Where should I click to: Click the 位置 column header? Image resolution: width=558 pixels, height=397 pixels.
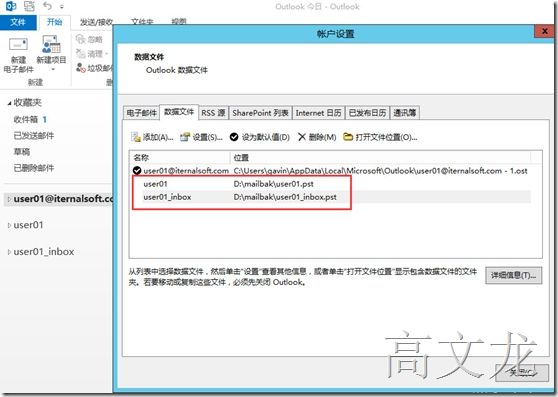(x=380, y=157)
